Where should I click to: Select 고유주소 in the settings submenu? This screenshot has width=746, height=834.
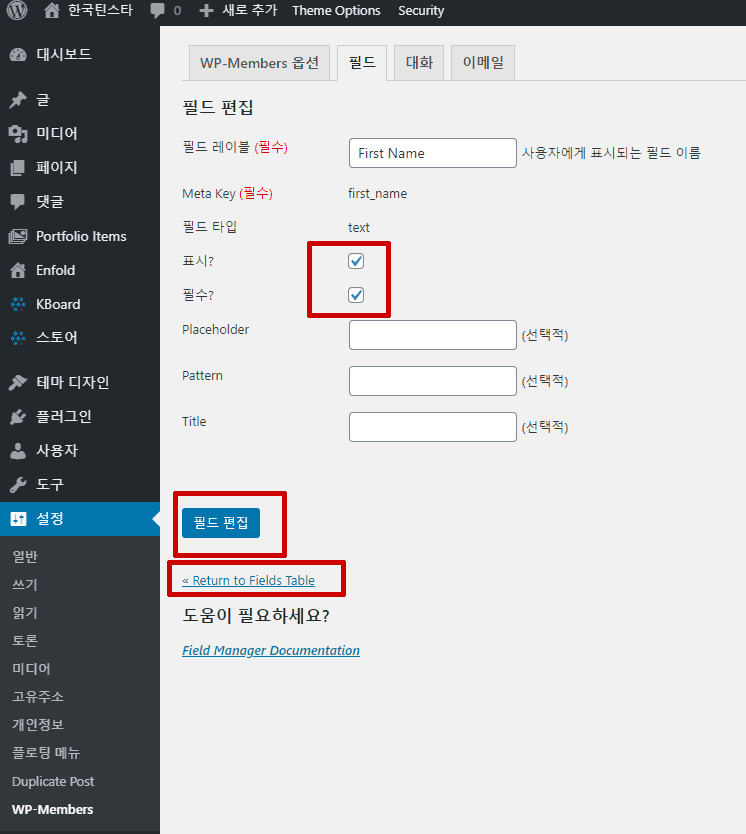[38, 697]
